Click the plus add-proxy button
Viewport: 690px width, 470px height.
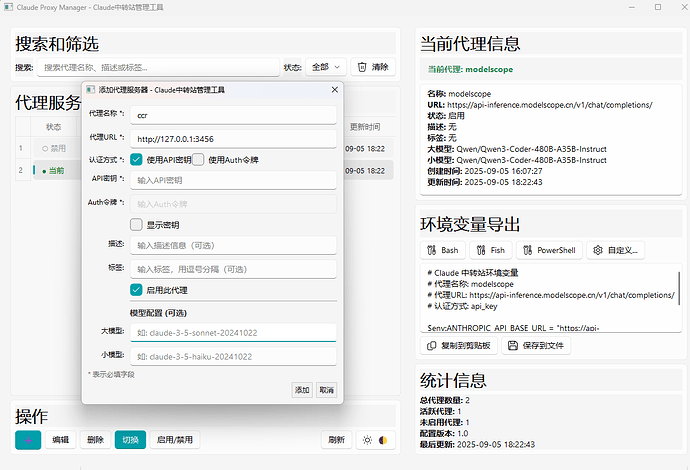click(28, 440)
